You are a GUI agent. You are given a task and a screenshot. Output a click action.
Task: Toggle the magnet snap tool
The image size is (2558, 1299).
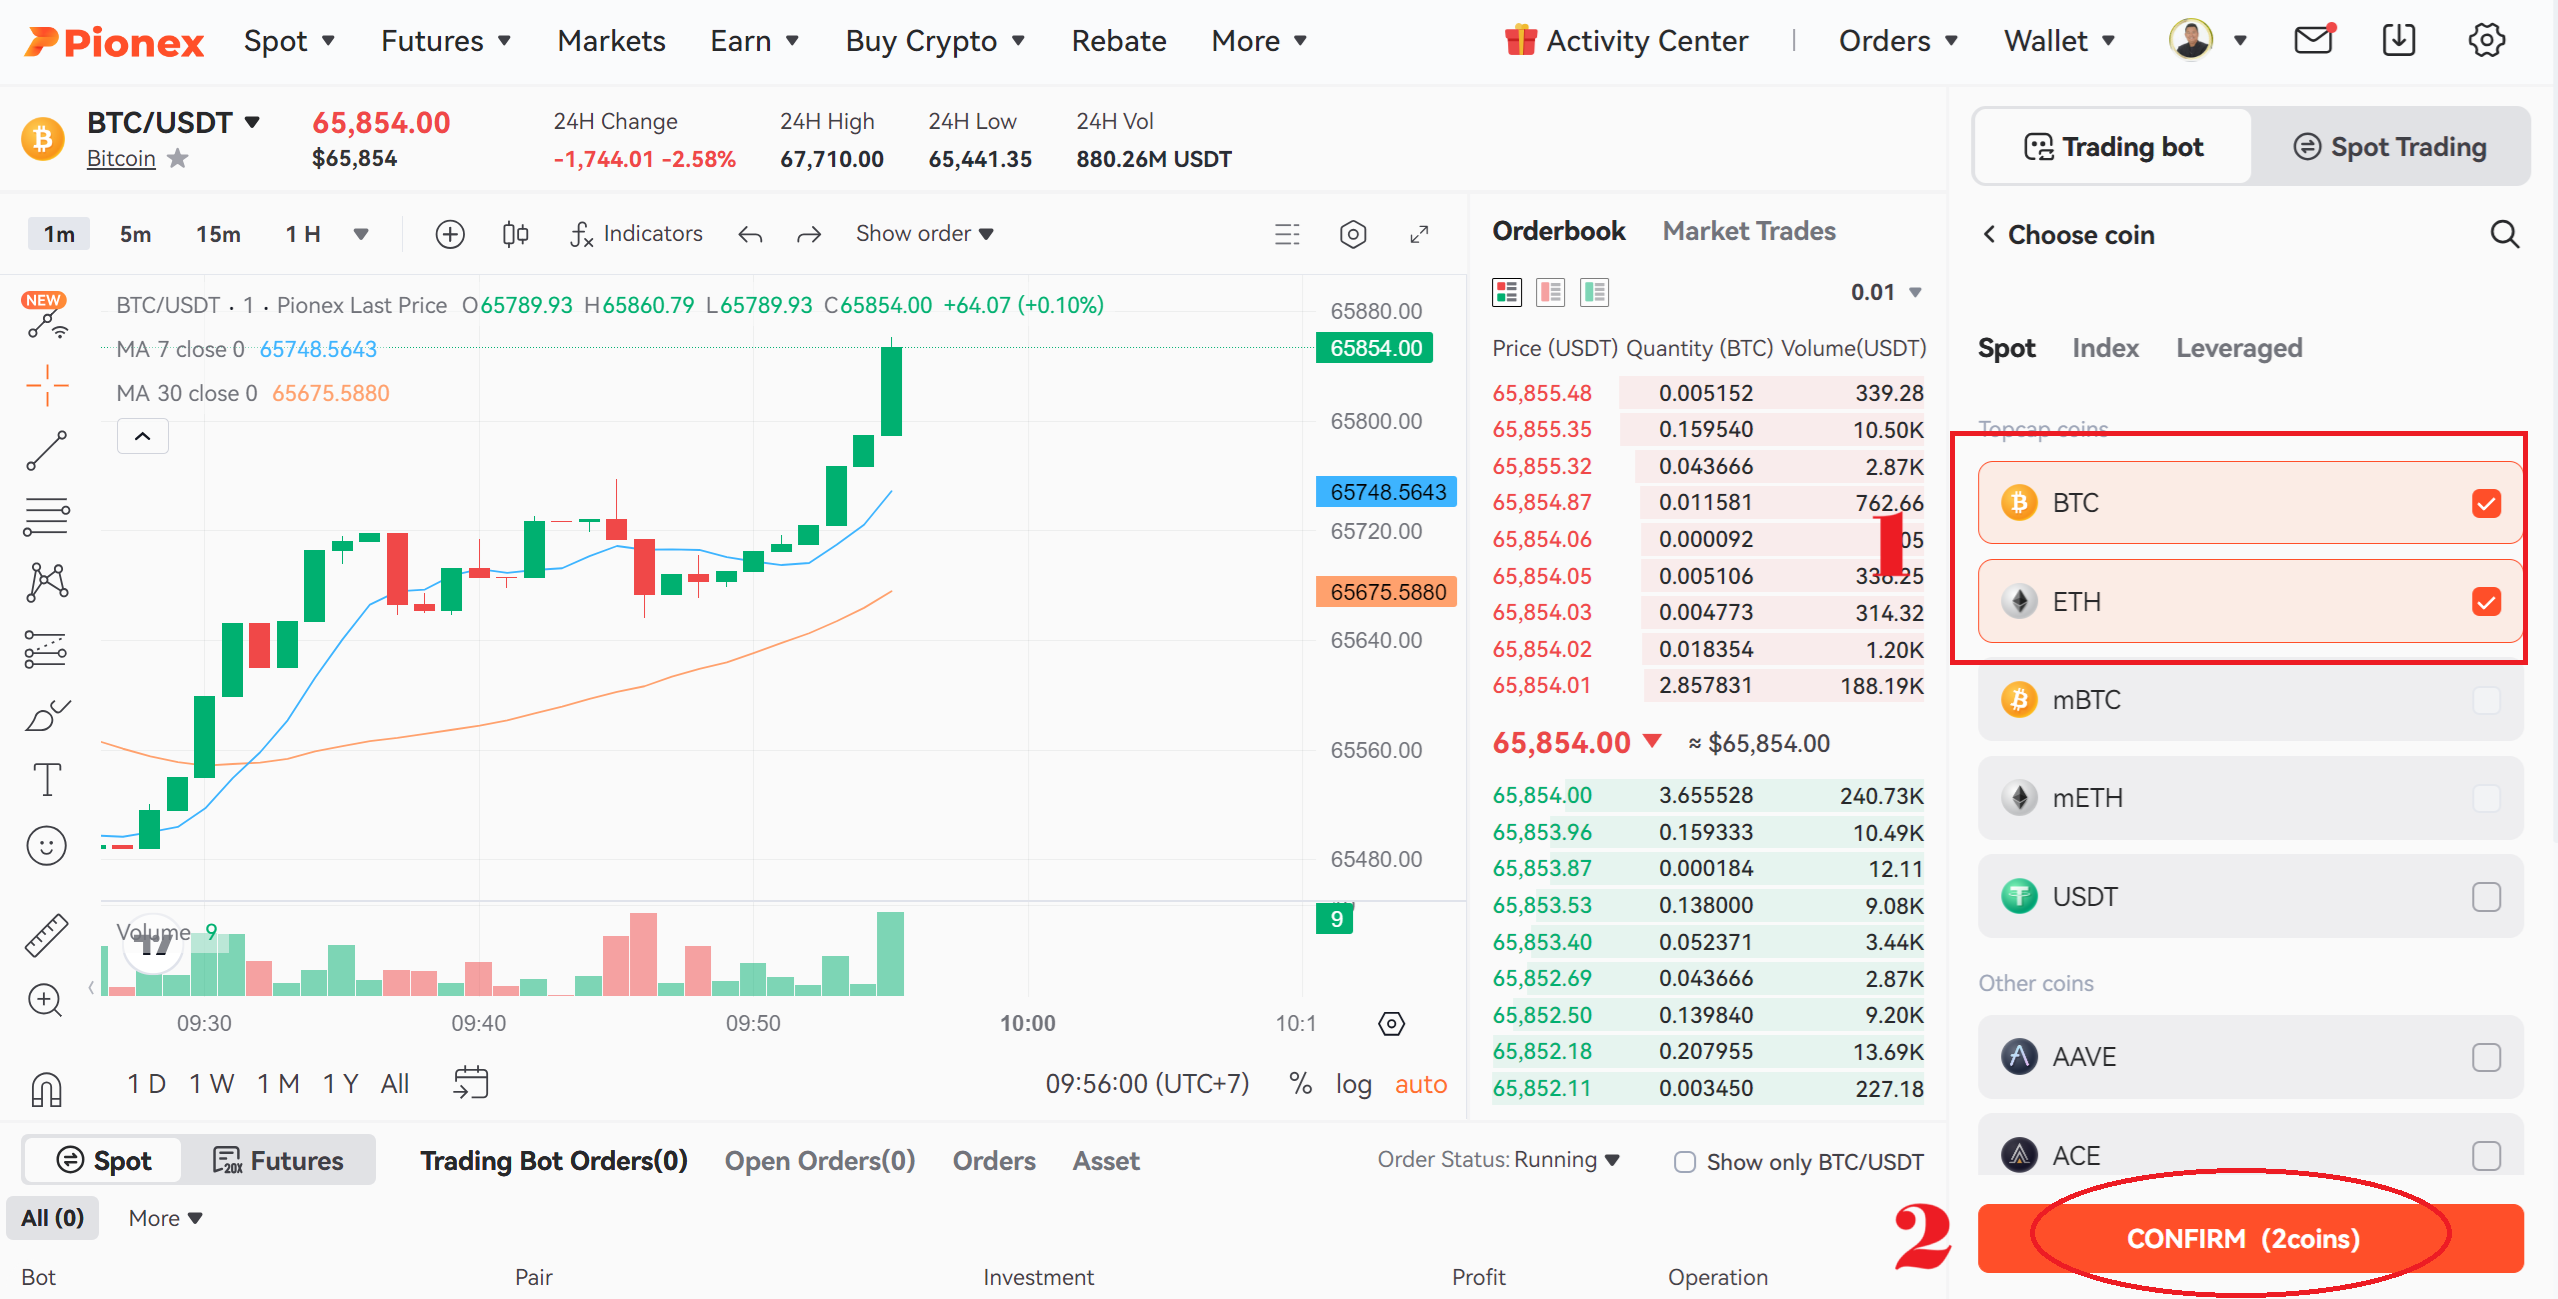pos(46,1089)
